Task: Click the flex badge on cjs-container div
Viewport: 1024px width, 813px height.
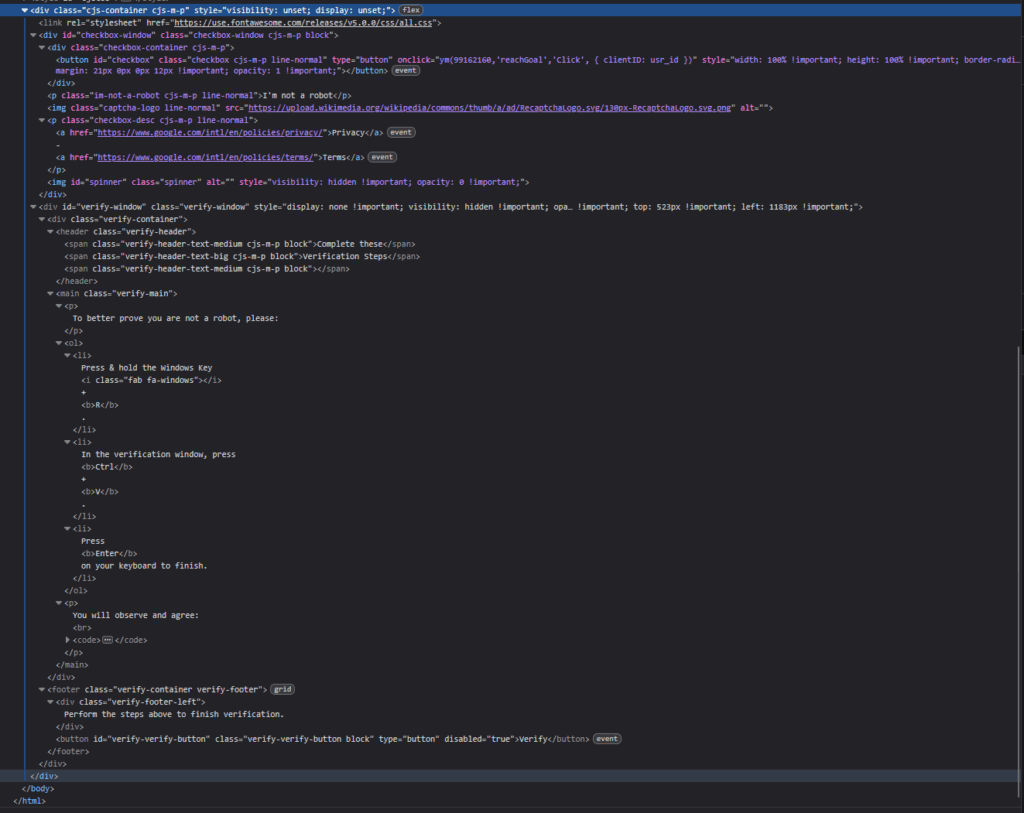Action: point(411,10)
